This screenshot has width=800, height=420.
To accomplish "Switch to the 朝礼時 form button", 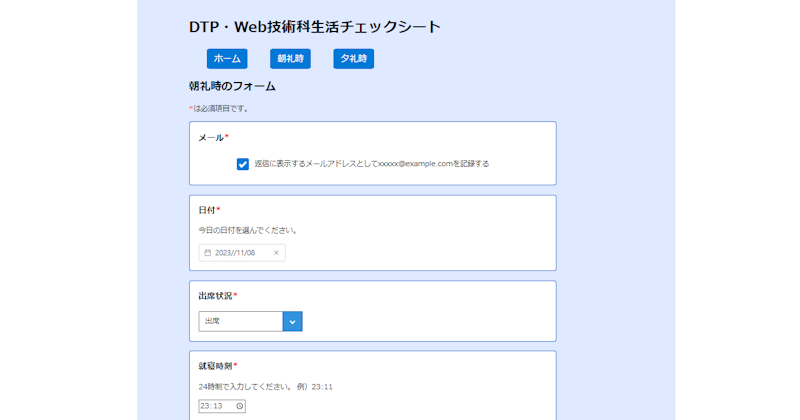I will click(290, 59).
